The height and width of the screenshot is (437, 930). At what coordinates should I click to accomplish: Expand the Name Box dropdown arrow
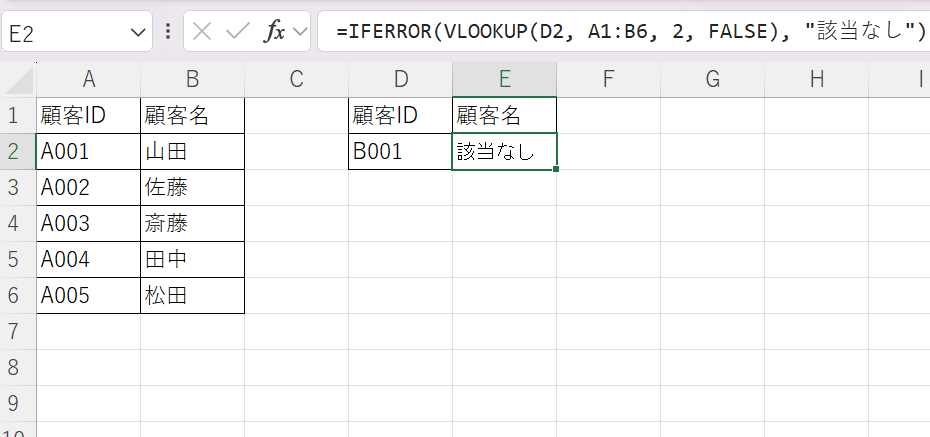click(137, 32)
